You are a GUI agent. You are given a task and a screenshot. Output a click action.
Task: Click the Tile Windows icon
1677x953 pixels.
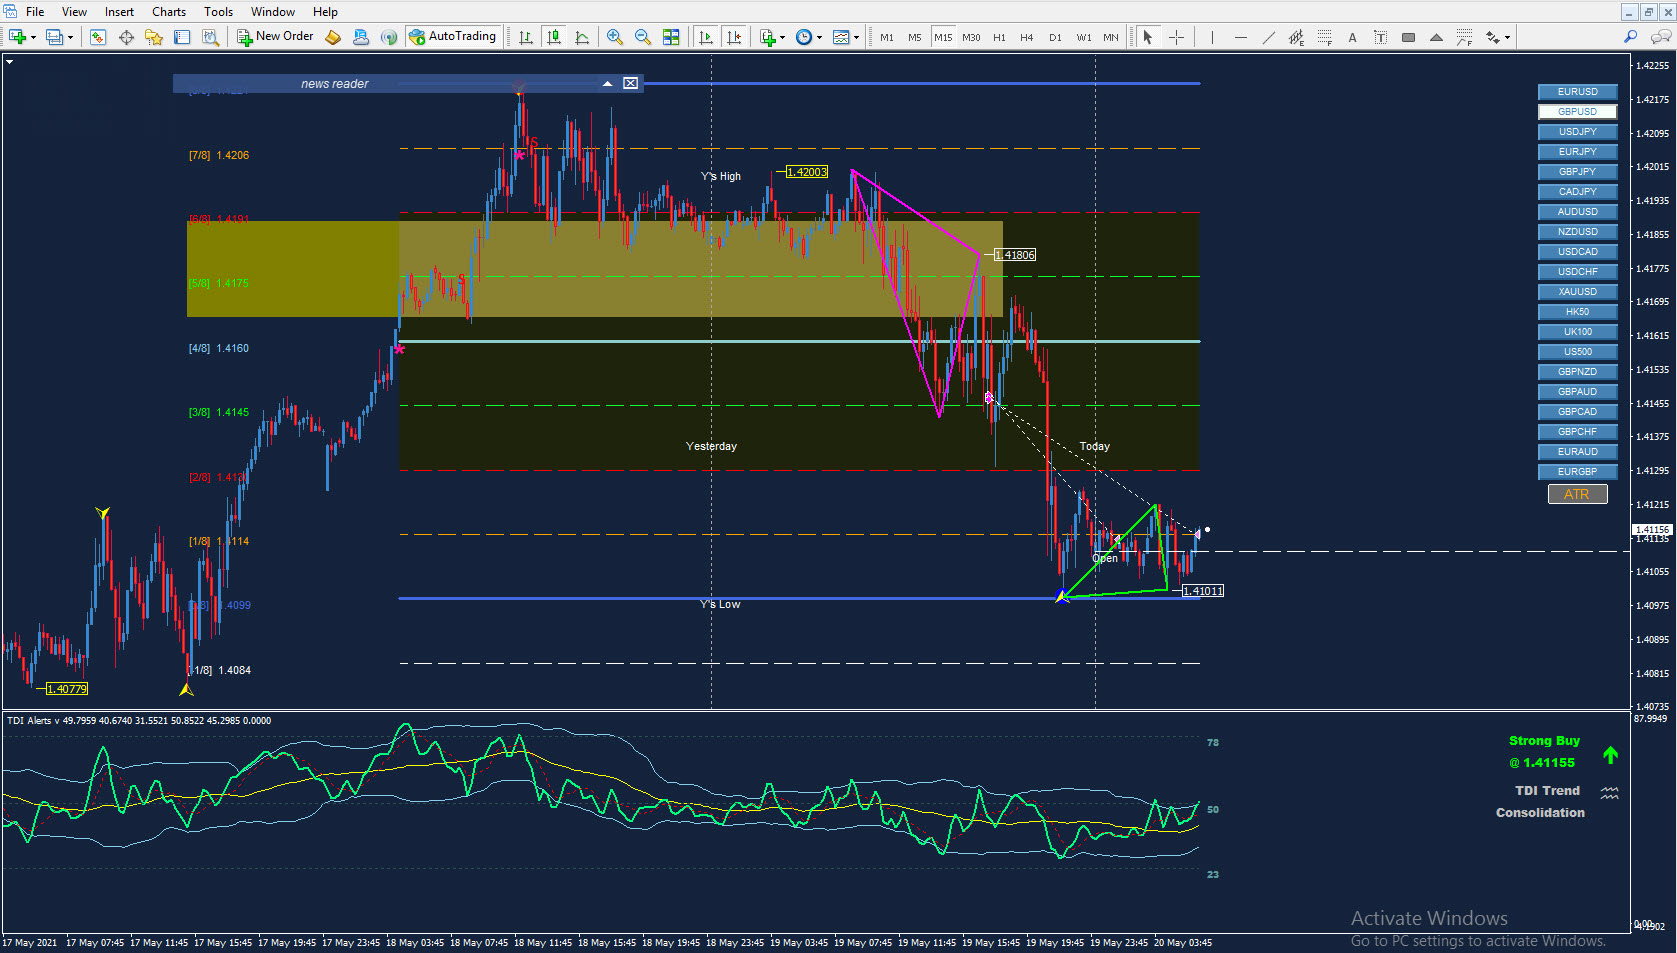tap(671, 37)
